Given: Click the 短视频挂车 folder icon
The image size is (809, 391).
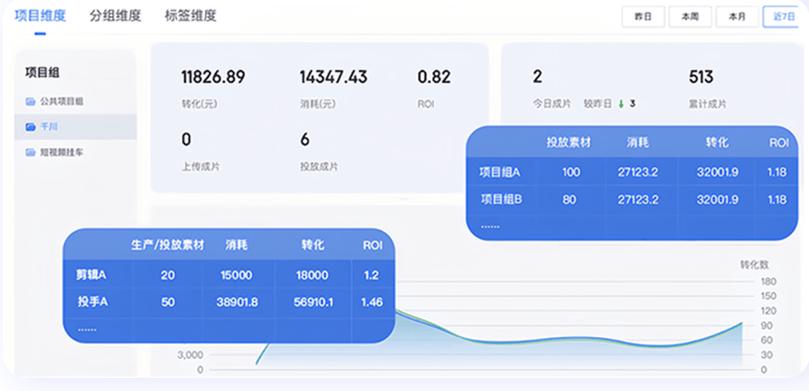Looking at the screenshot, I should (x=30, y=153).
